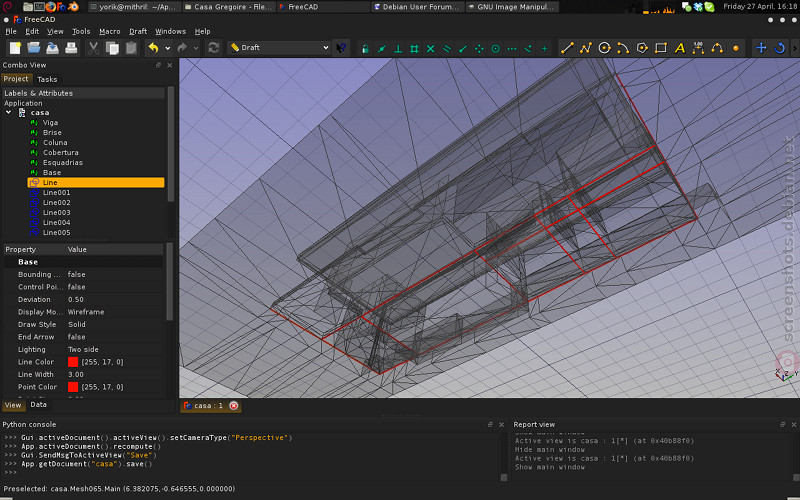Image resolution: width=800 pixels, height=500 pixels.
Task: Select the Draft Circle tool
Action: (x=604, y=48)
